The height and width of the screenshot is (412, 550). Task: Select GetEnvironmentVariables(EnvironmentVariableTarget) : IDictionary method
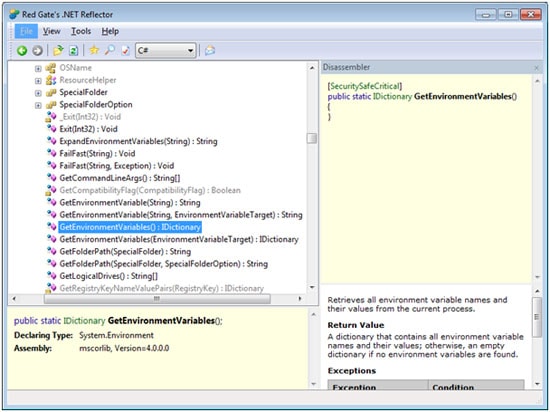coord(179,239)
